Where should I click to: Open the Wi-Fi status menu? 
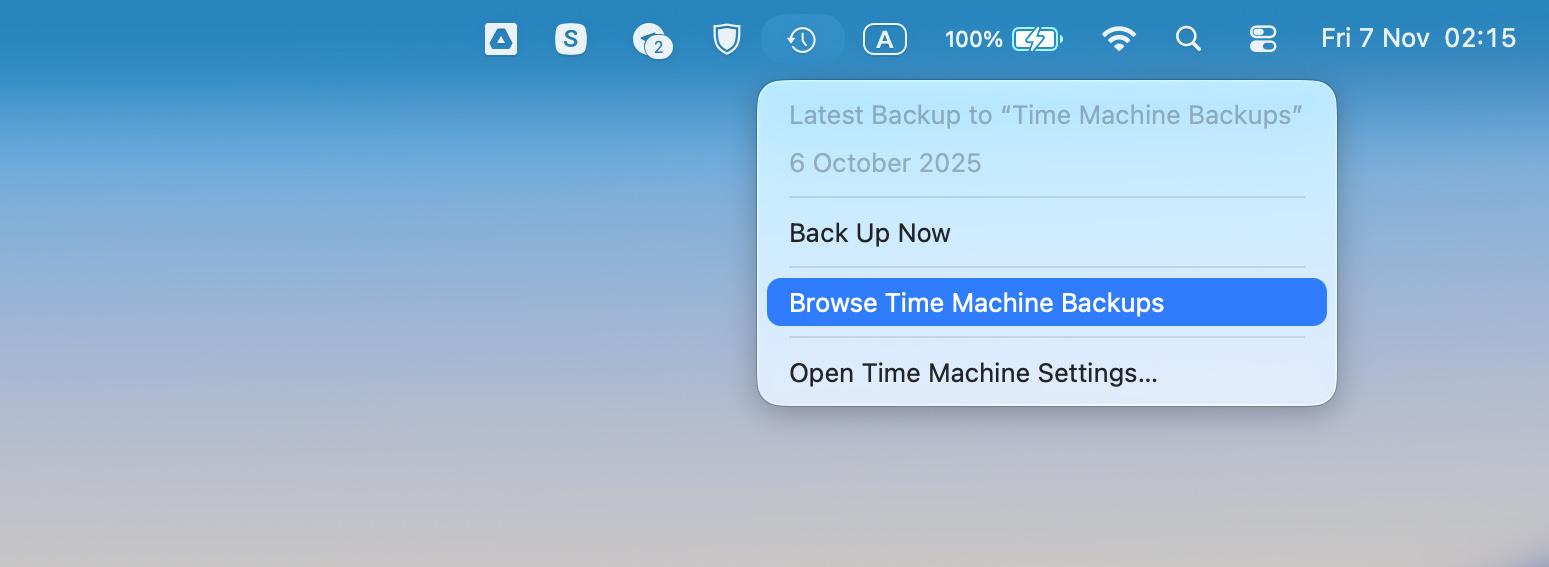pyautogui.click(x=1119, y=39)
